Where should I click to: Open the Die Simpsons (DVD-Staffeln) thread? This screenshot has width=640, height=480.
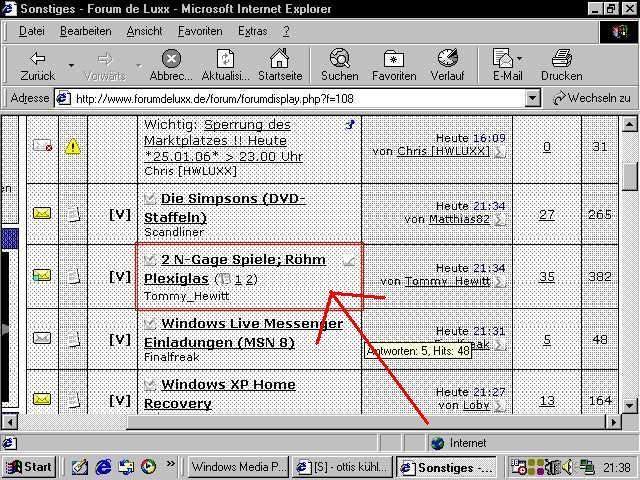225,208
